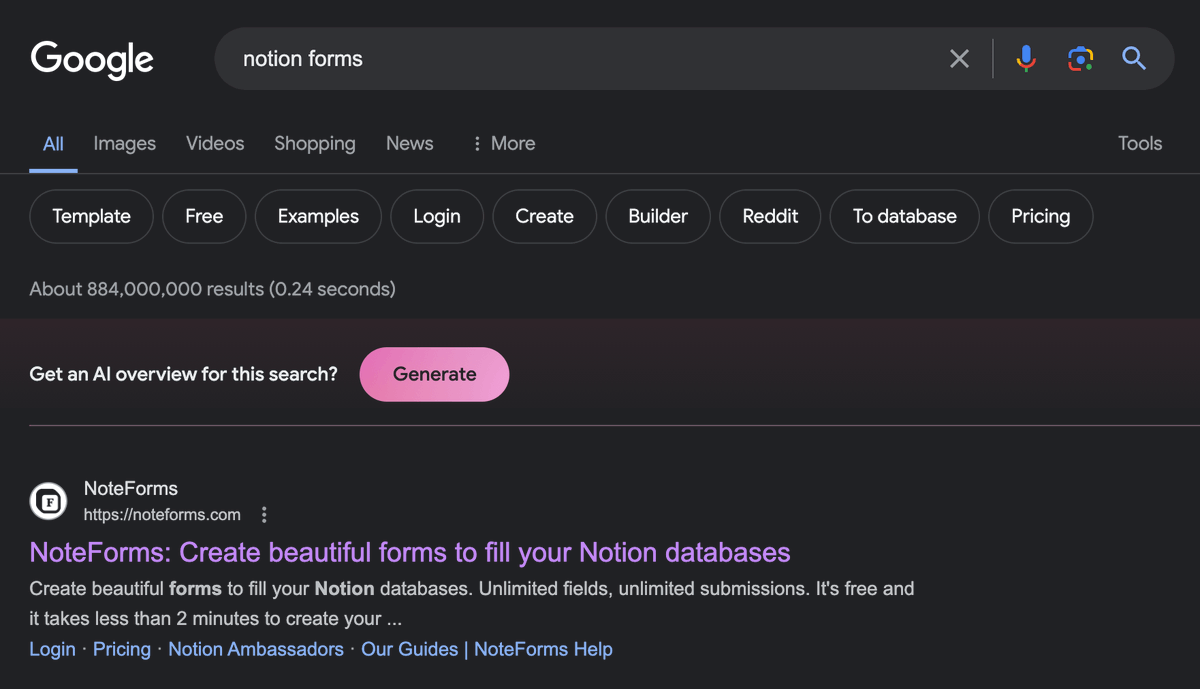Switch to the News tab
The image size is (1200, 689).
click(410, 144)
